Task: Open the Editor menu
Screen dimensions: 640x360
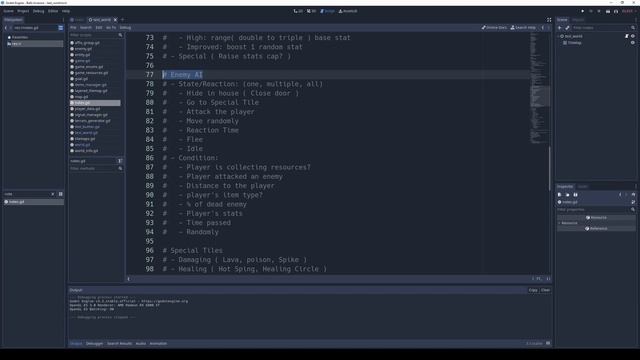Action: [x=53, y=11]
